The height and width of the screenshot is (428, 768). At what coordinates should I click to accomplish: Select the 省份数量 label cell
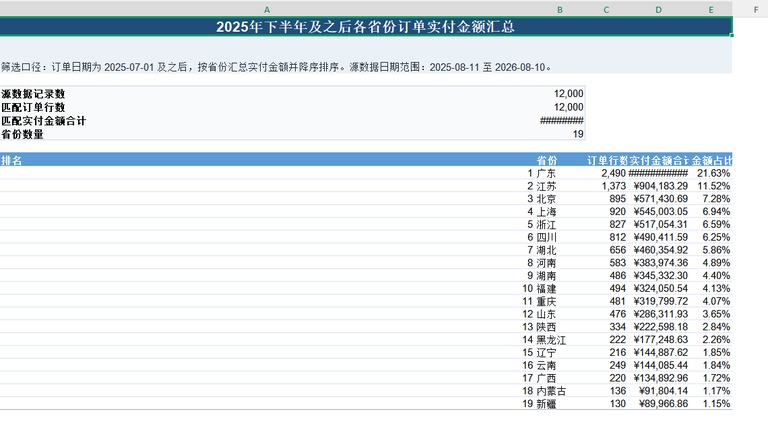click(267, 134)
